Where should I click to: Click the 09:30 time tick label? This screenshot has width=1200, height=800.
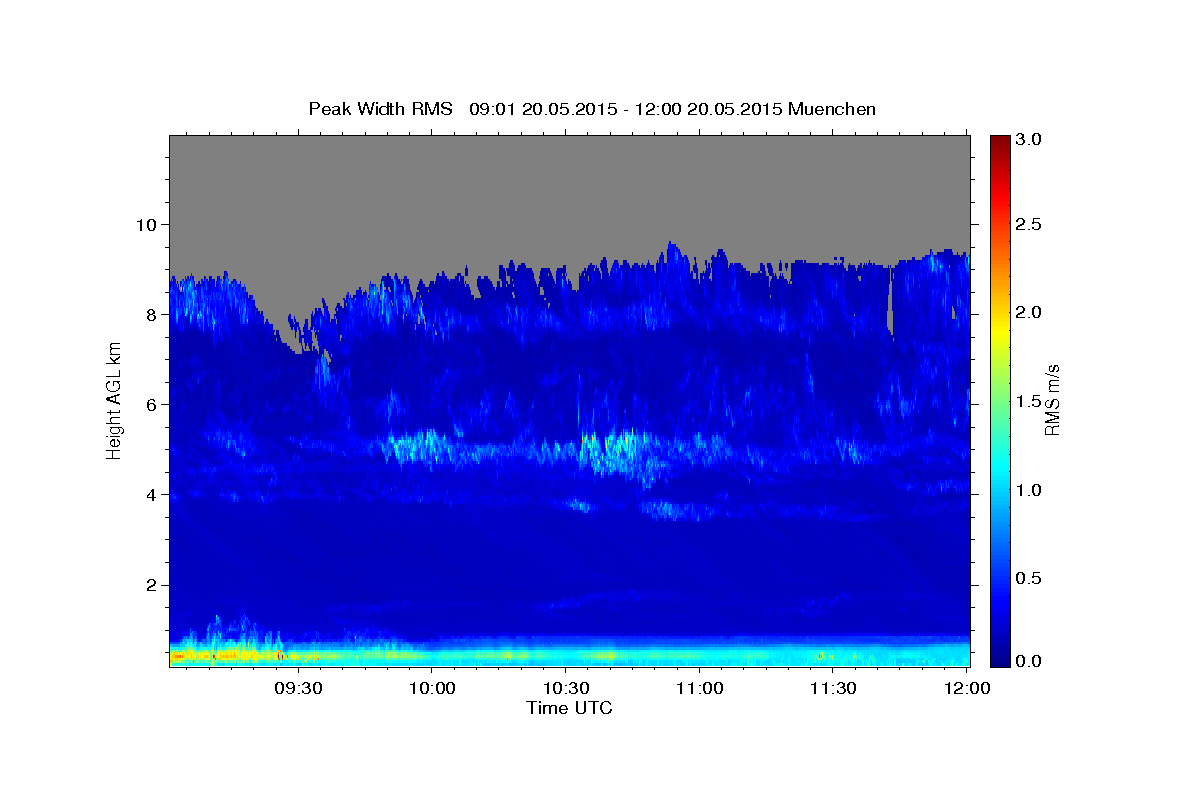pos(298,688)
